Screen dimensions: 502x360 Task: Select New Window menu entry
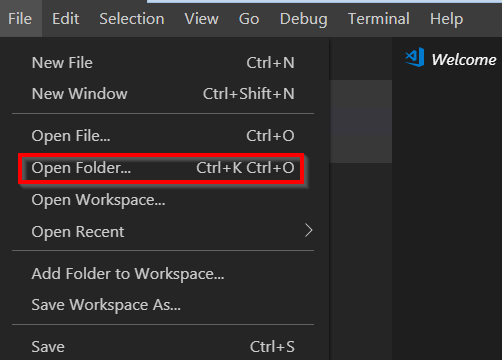163,94
